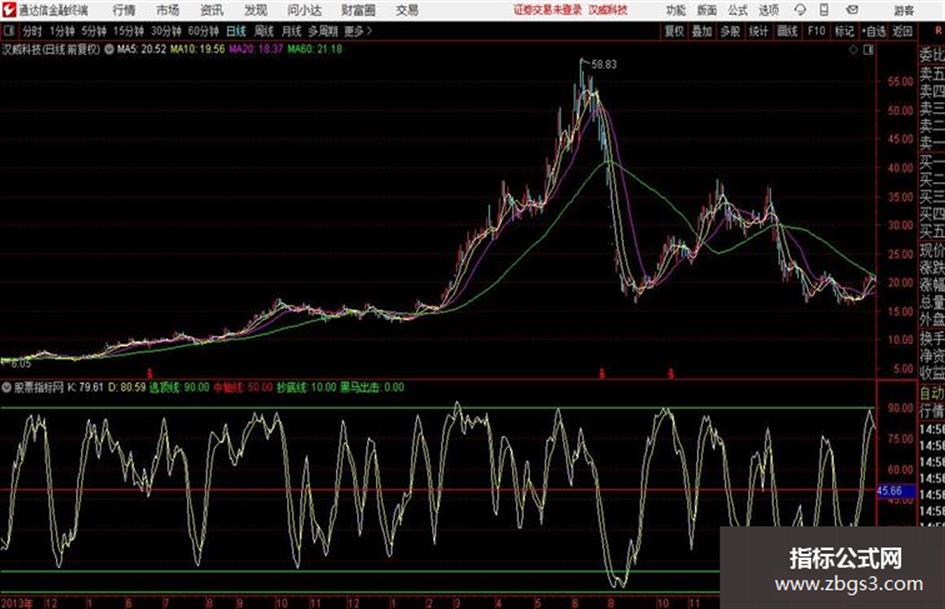Add stock via +自选 button
Screen dimensions: 945x609
(874, 31)
